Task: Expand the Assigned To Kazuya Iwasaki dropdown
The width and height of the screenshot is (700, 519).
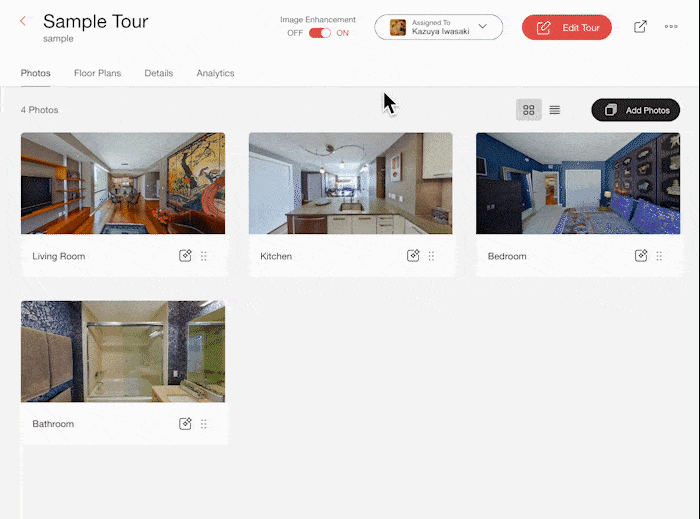Action: pyautogui.click(x=438, y=27)
